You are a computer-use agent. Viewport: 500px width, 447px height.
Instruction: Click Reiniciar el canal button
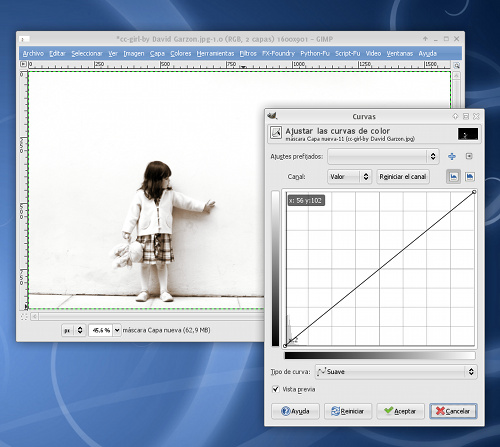pyautogui.click(x=403, y=177)
